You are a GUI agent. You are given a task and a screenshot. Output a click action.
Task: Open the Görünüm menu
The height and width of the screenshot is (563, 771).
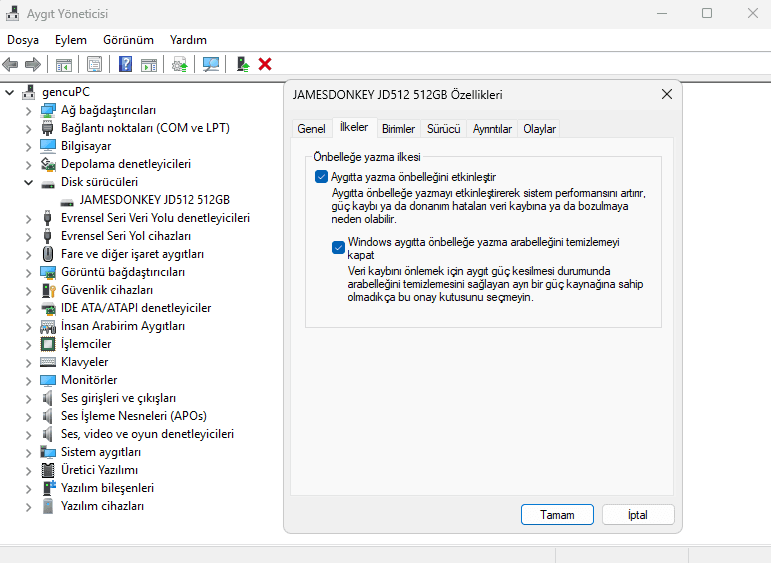(x=128, y=40)
